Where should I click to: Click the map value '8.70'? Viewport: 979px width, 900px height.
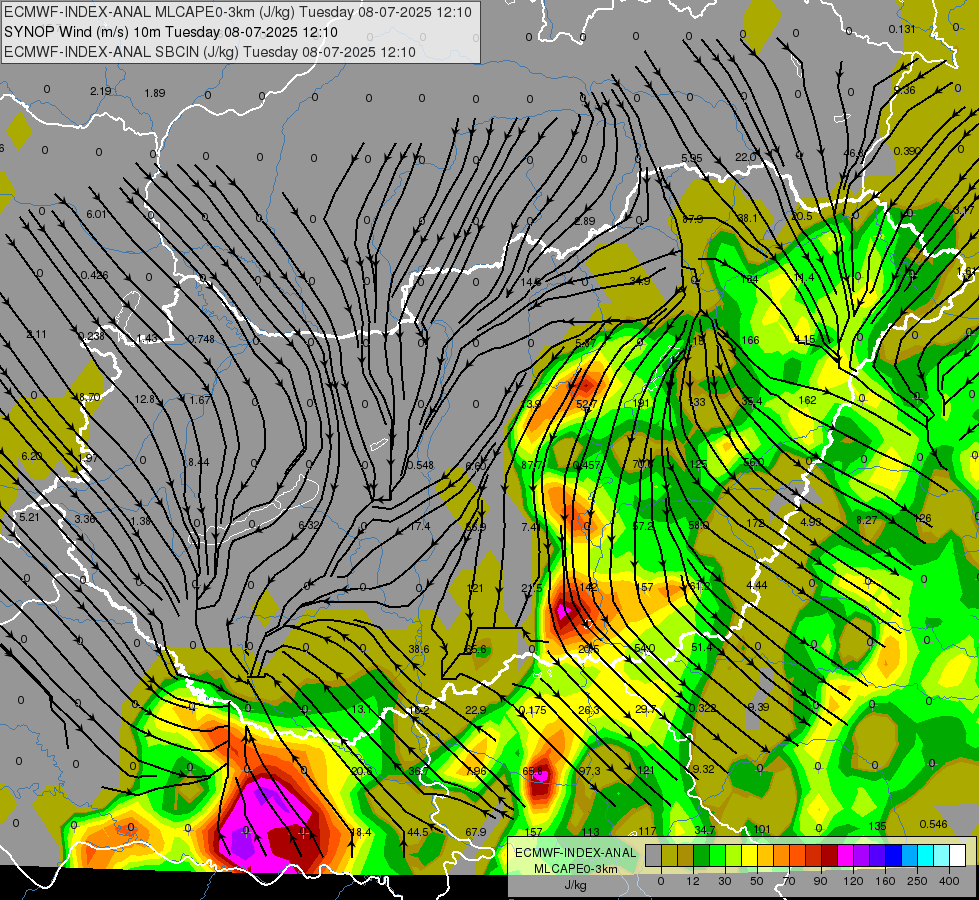click(x=89, y=397)
